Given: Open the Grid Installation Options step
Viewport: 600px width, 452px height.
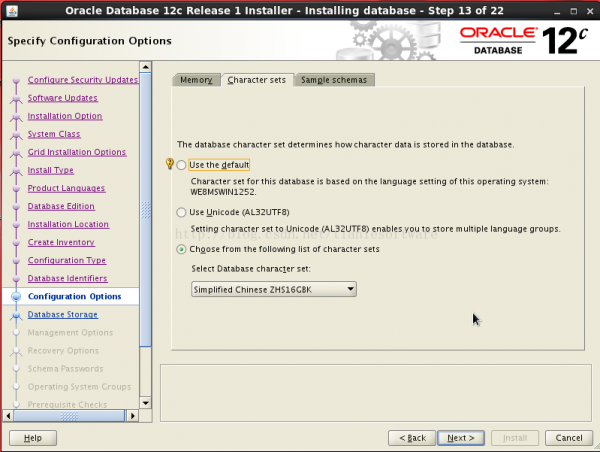Looking at the screenshot, I should (77, 152).
